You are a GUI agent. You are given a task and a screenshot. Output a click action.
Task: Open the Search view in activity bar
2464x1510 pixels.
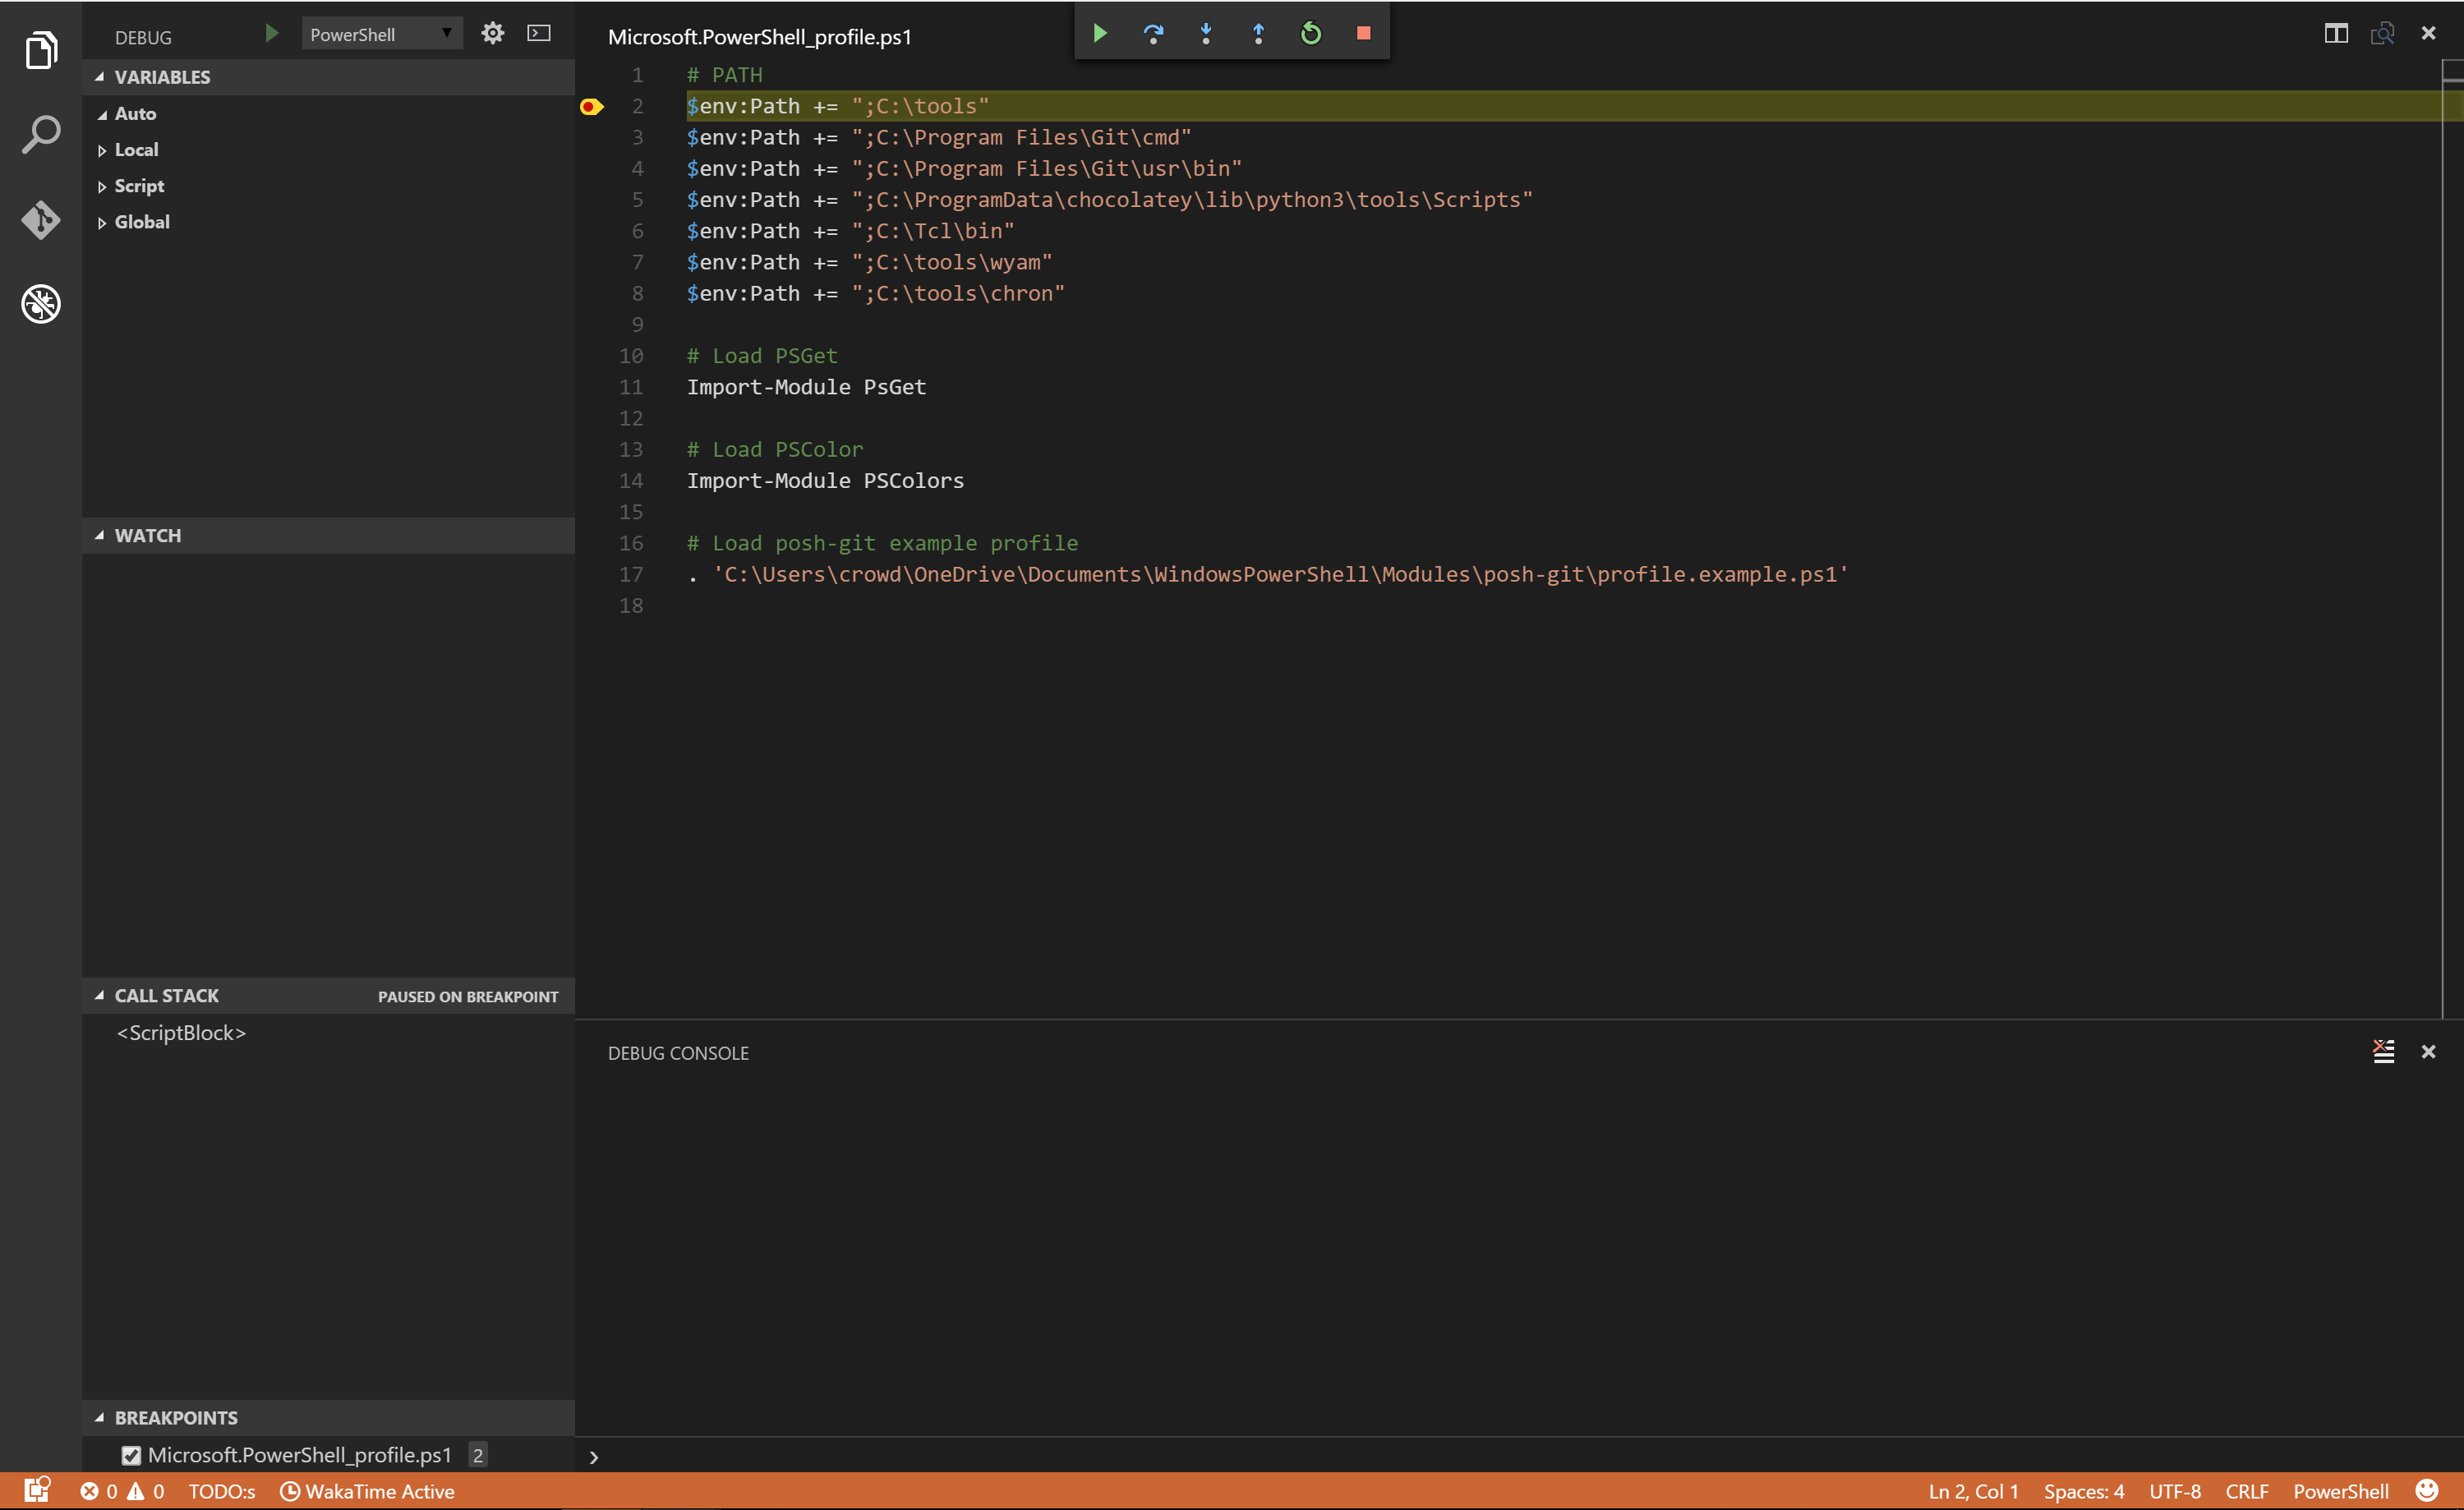(41, 134)
